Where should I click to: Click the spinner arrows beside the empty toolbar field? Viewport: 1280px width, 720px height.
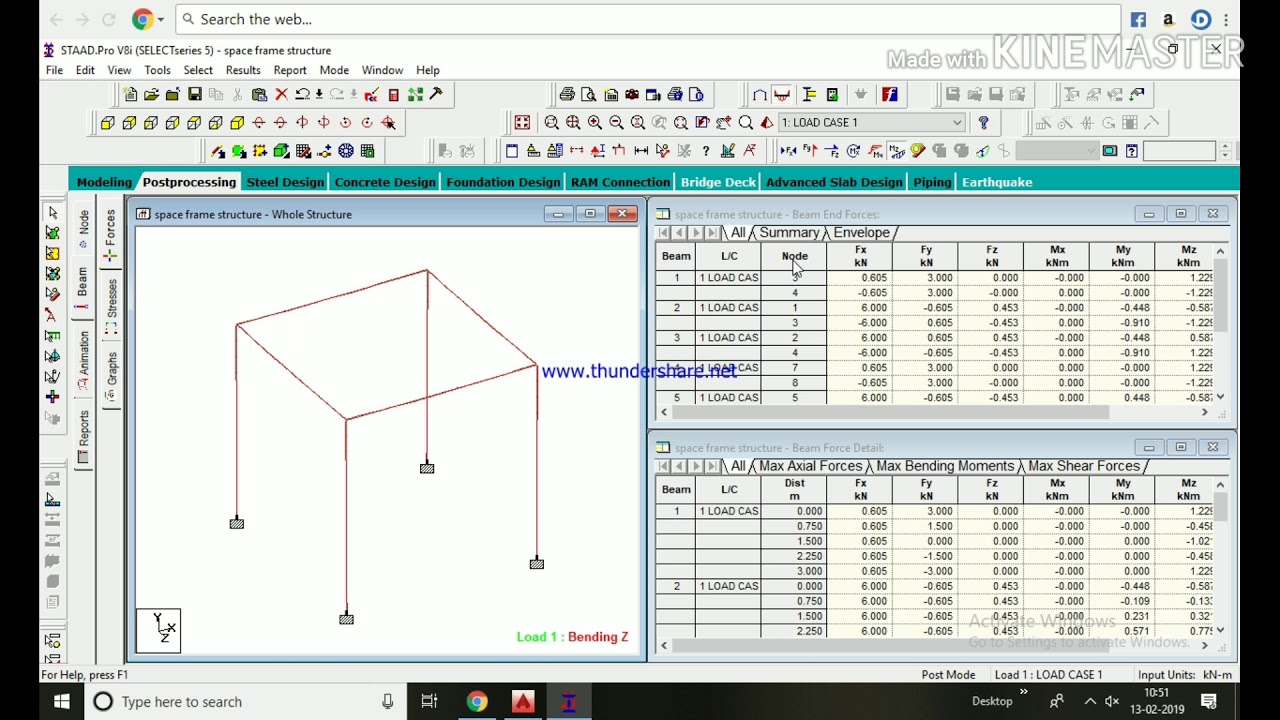tap(1225, 151)
